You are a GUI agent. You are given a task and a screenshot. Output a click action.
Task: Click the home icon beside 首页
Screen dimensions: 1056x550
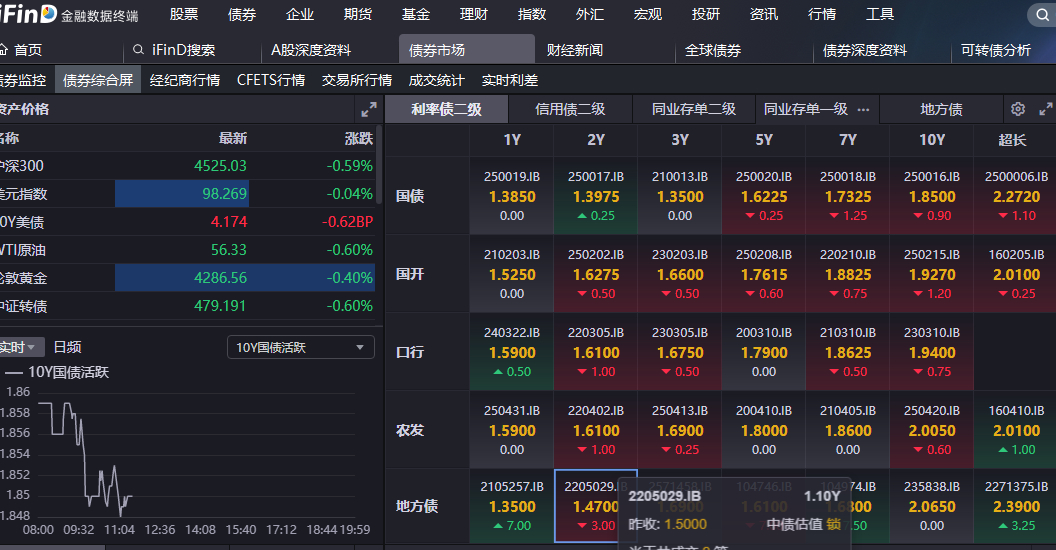pos(3,50)
